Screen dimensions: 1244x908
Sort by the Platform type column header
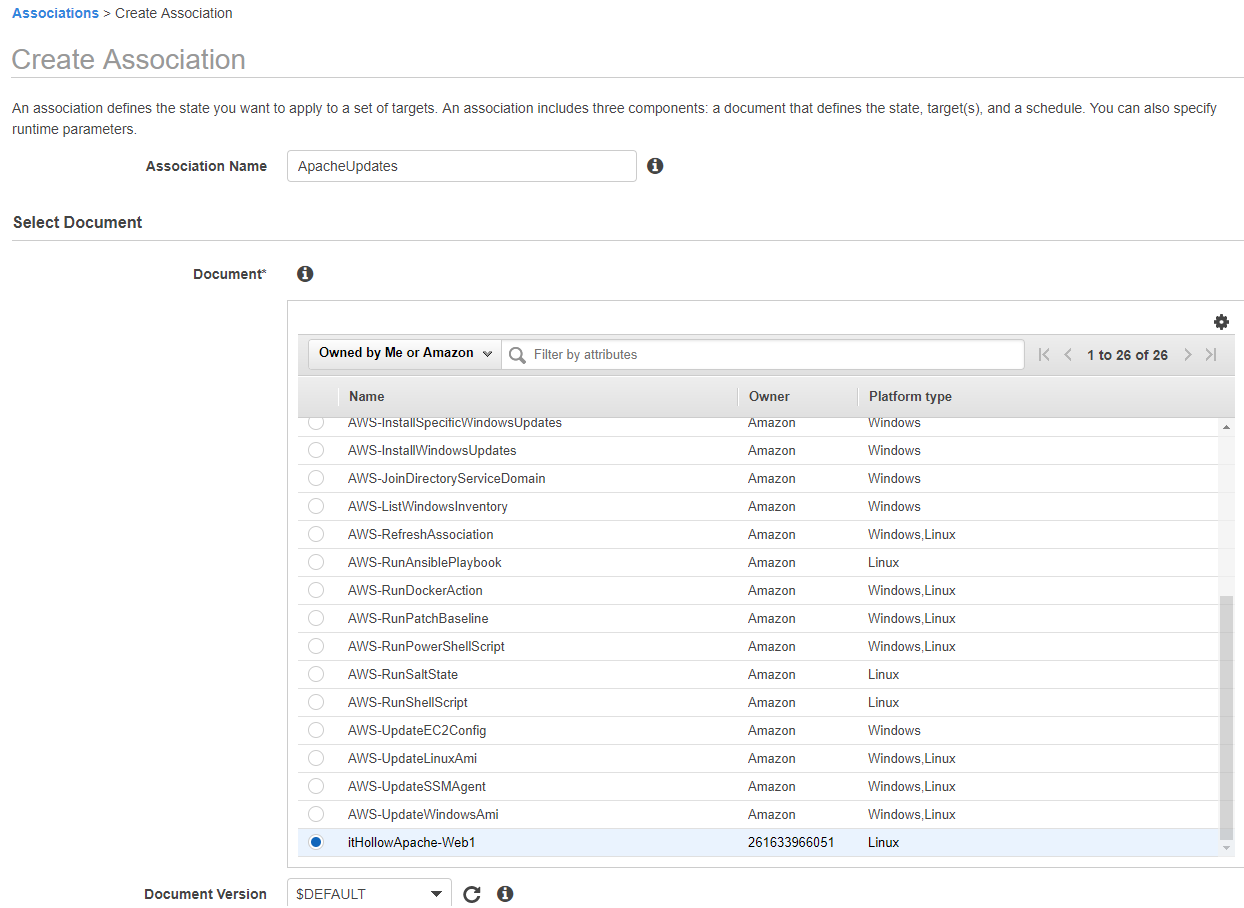pos(910,397)
